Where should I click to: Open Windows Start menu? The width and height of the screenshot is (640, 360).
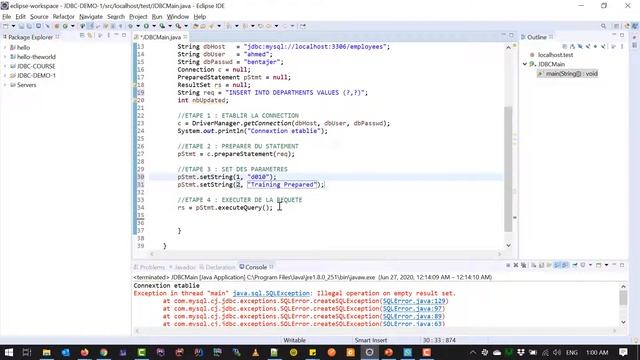pyautogui.click(x=9, y=352)
